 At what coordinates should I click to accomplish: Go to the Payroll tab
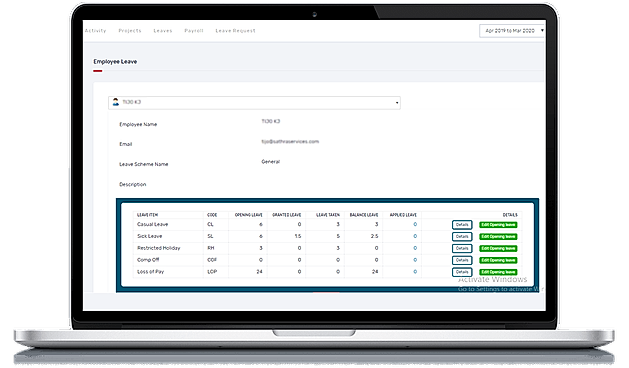click(194, 30)
